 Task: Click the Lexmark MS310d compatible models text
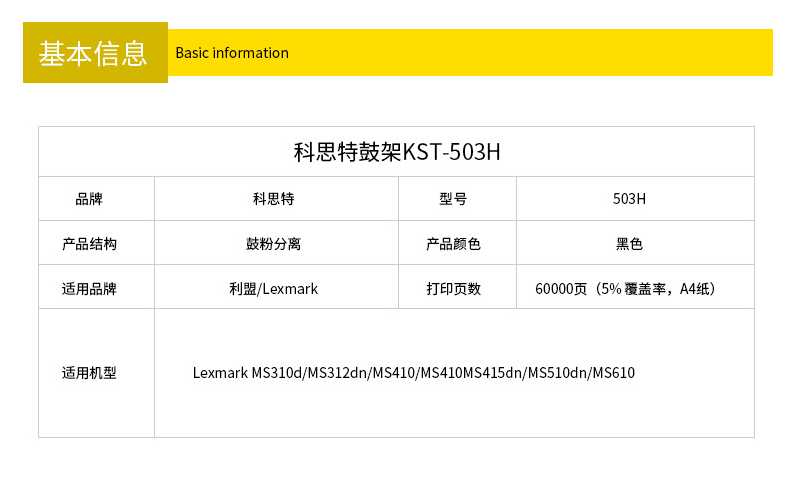pos(413,373)
